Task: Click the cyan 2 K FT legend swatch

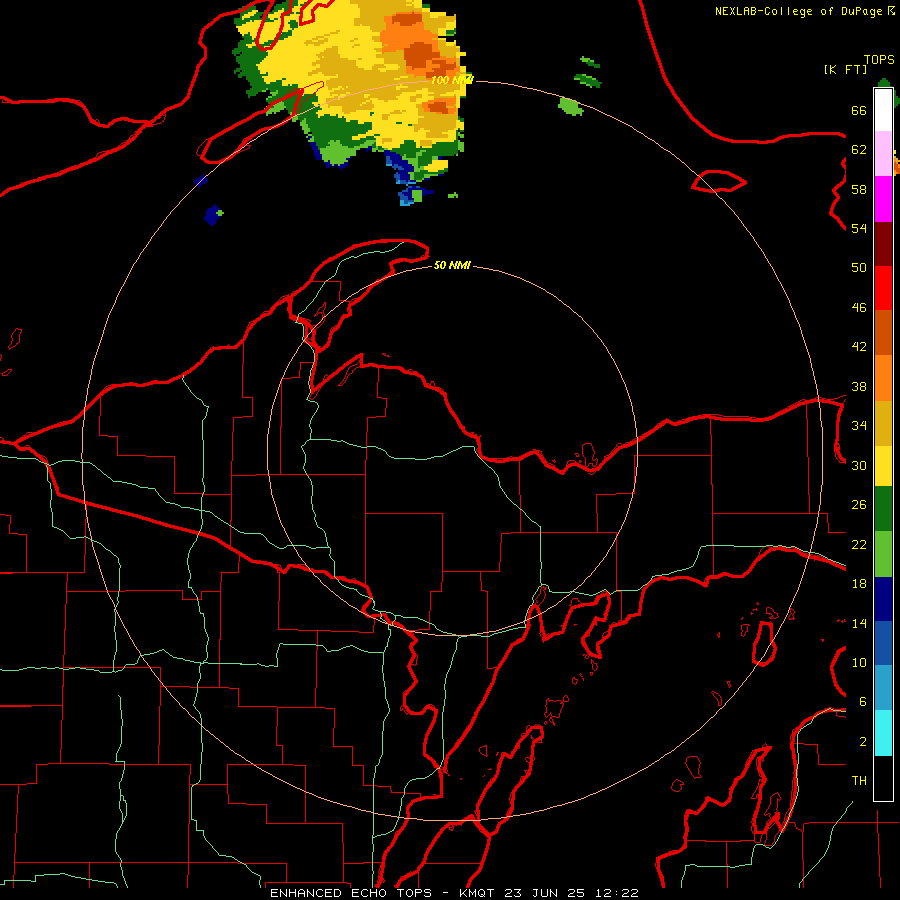Action: [883, 733]
